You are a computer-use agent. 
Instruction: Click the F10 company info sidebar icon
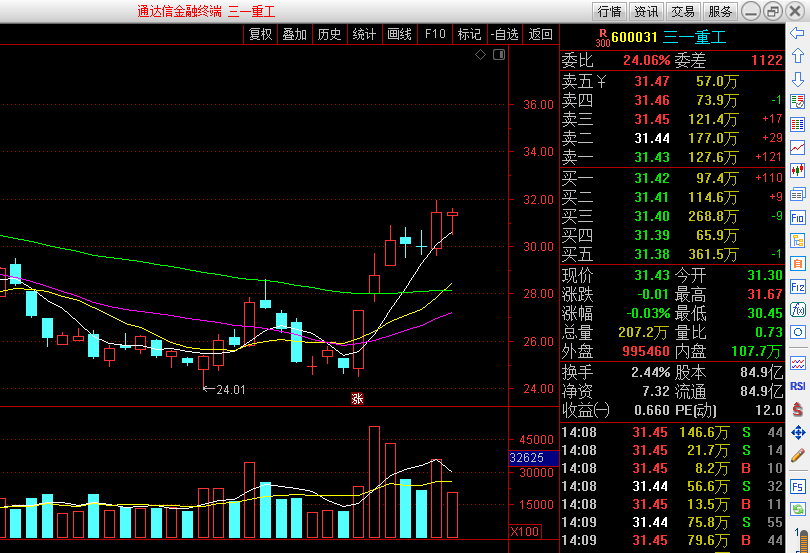(798, 217)
